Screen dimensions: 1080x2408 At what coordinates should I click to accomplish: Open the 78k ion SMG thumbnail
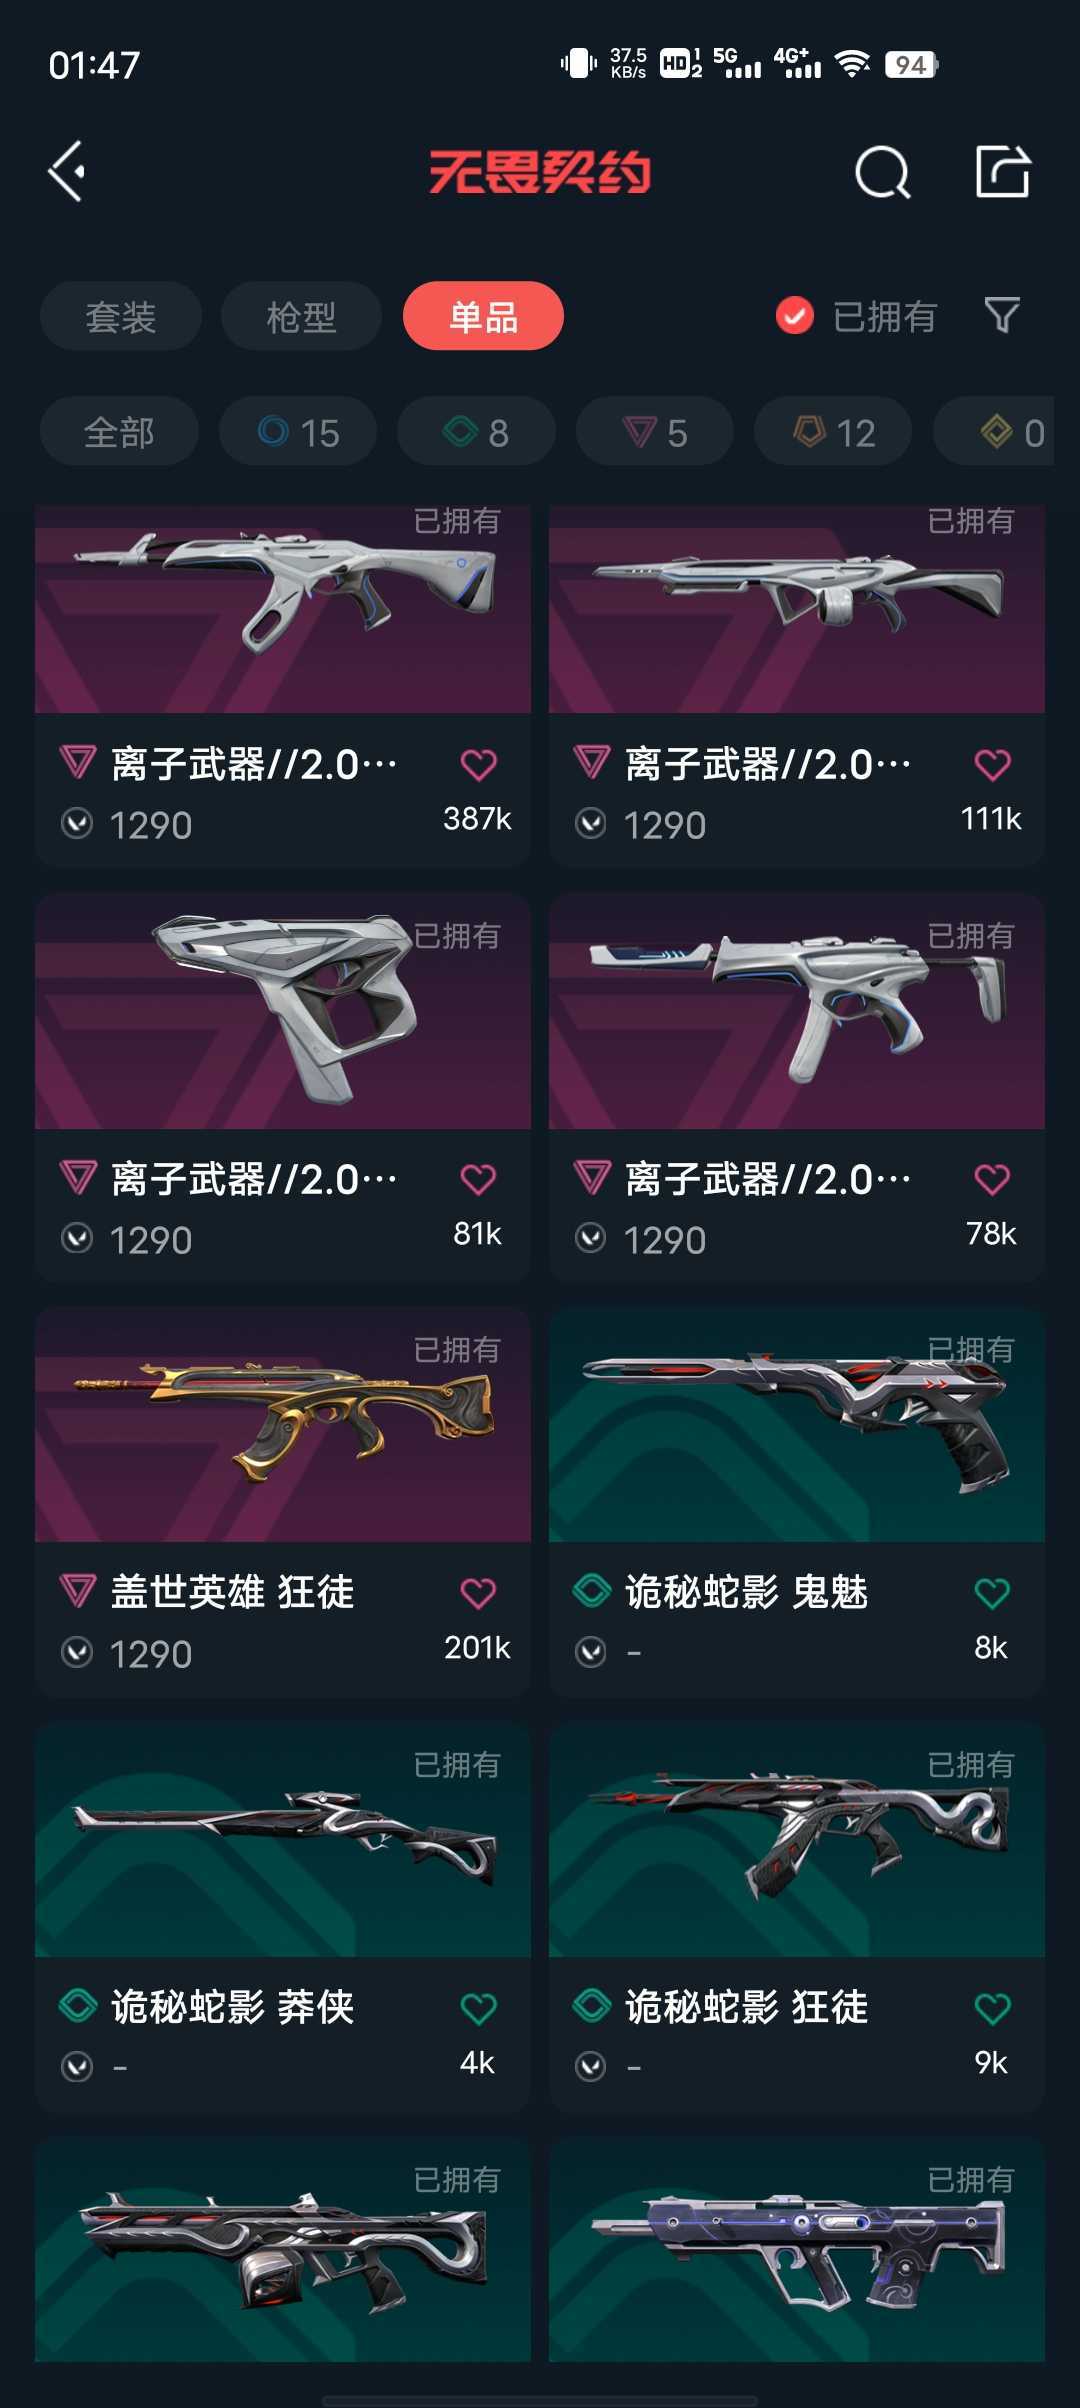(797, 1011)
